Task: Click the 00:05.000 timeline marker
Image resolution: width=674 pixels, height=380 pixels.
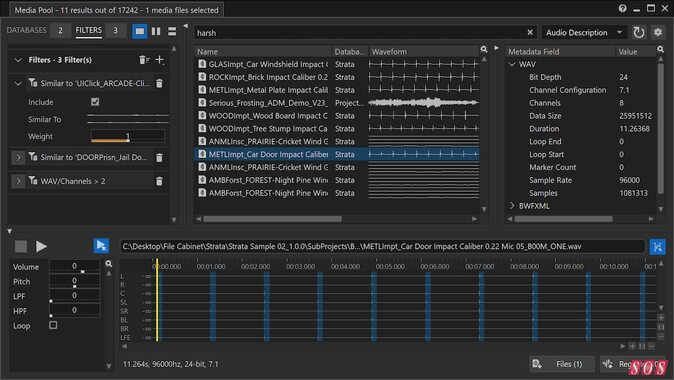Action: point(390,267)
